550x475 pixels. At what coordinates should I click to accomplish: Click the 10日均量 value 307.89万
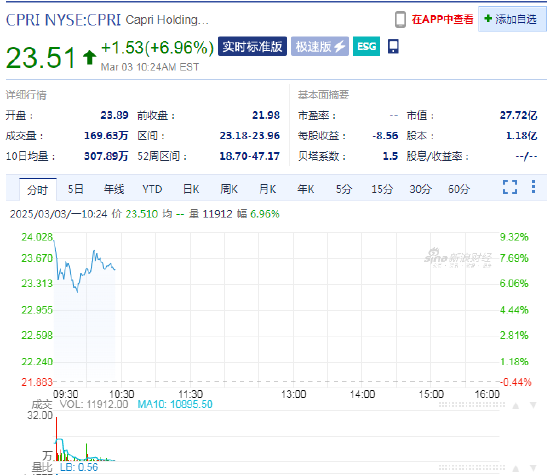106,156
